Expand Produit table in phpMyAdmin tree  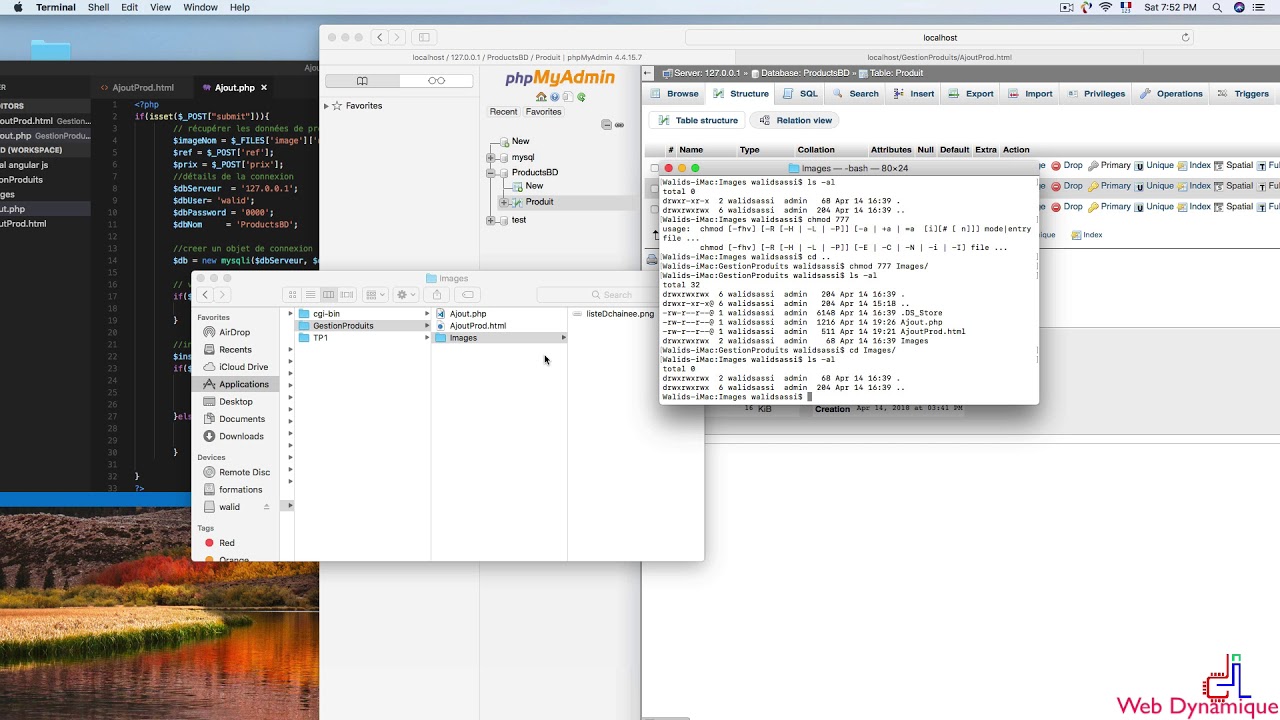click(505, 203)
